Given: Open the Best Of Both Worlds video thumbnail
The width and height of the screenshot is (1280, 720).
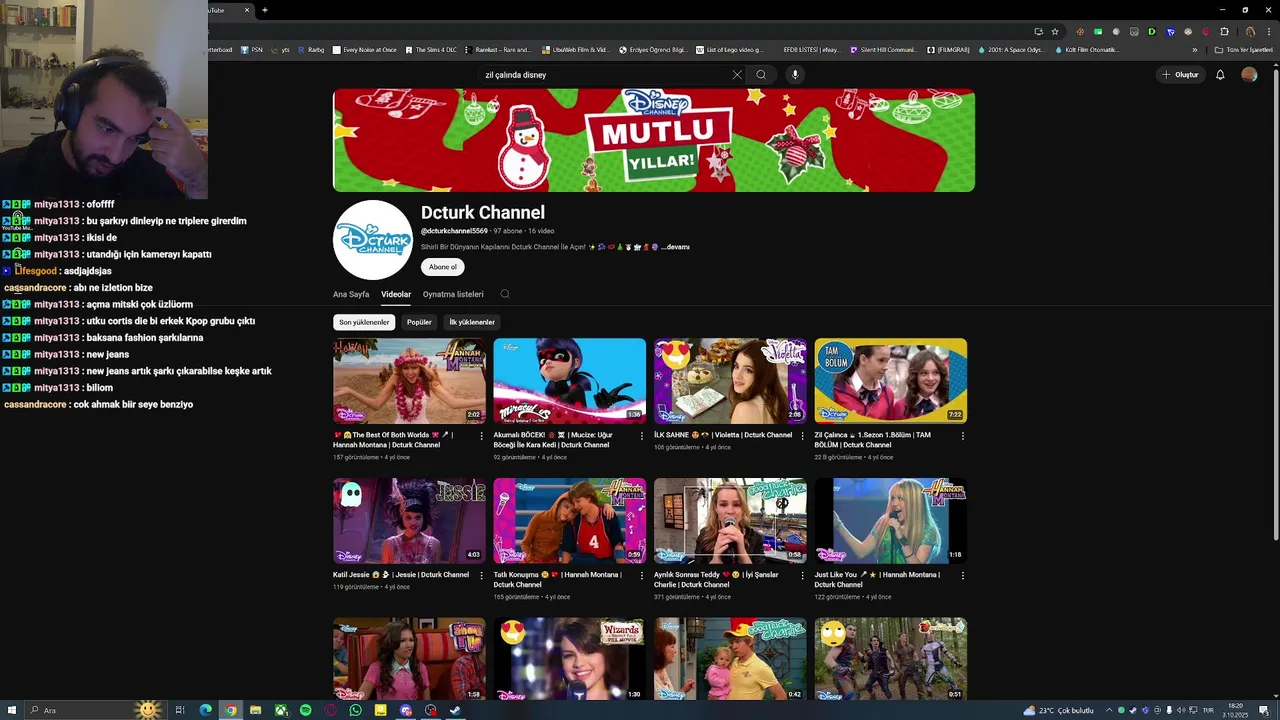Looking at the screenshot, I should [409, 381].
